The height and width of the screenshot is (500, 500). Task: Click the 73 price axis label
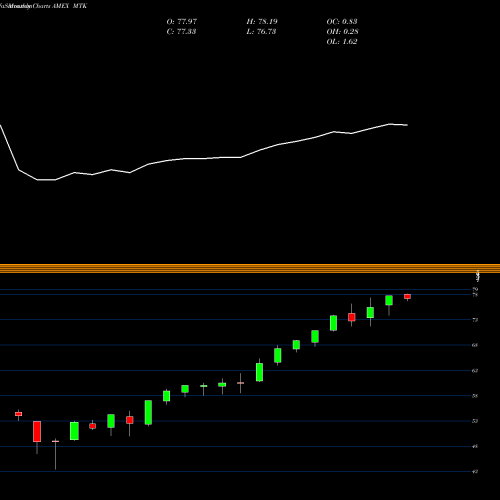475,320
